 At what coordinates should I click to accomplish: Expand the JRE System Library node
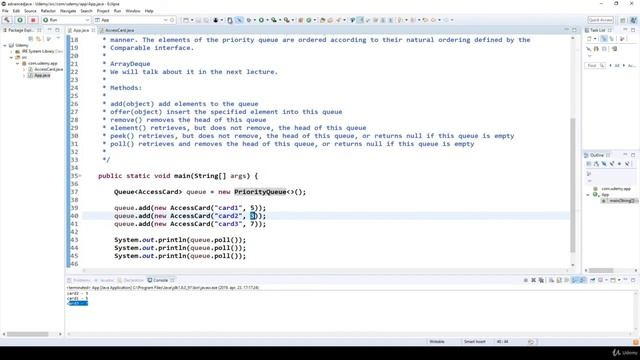[11, 51]
